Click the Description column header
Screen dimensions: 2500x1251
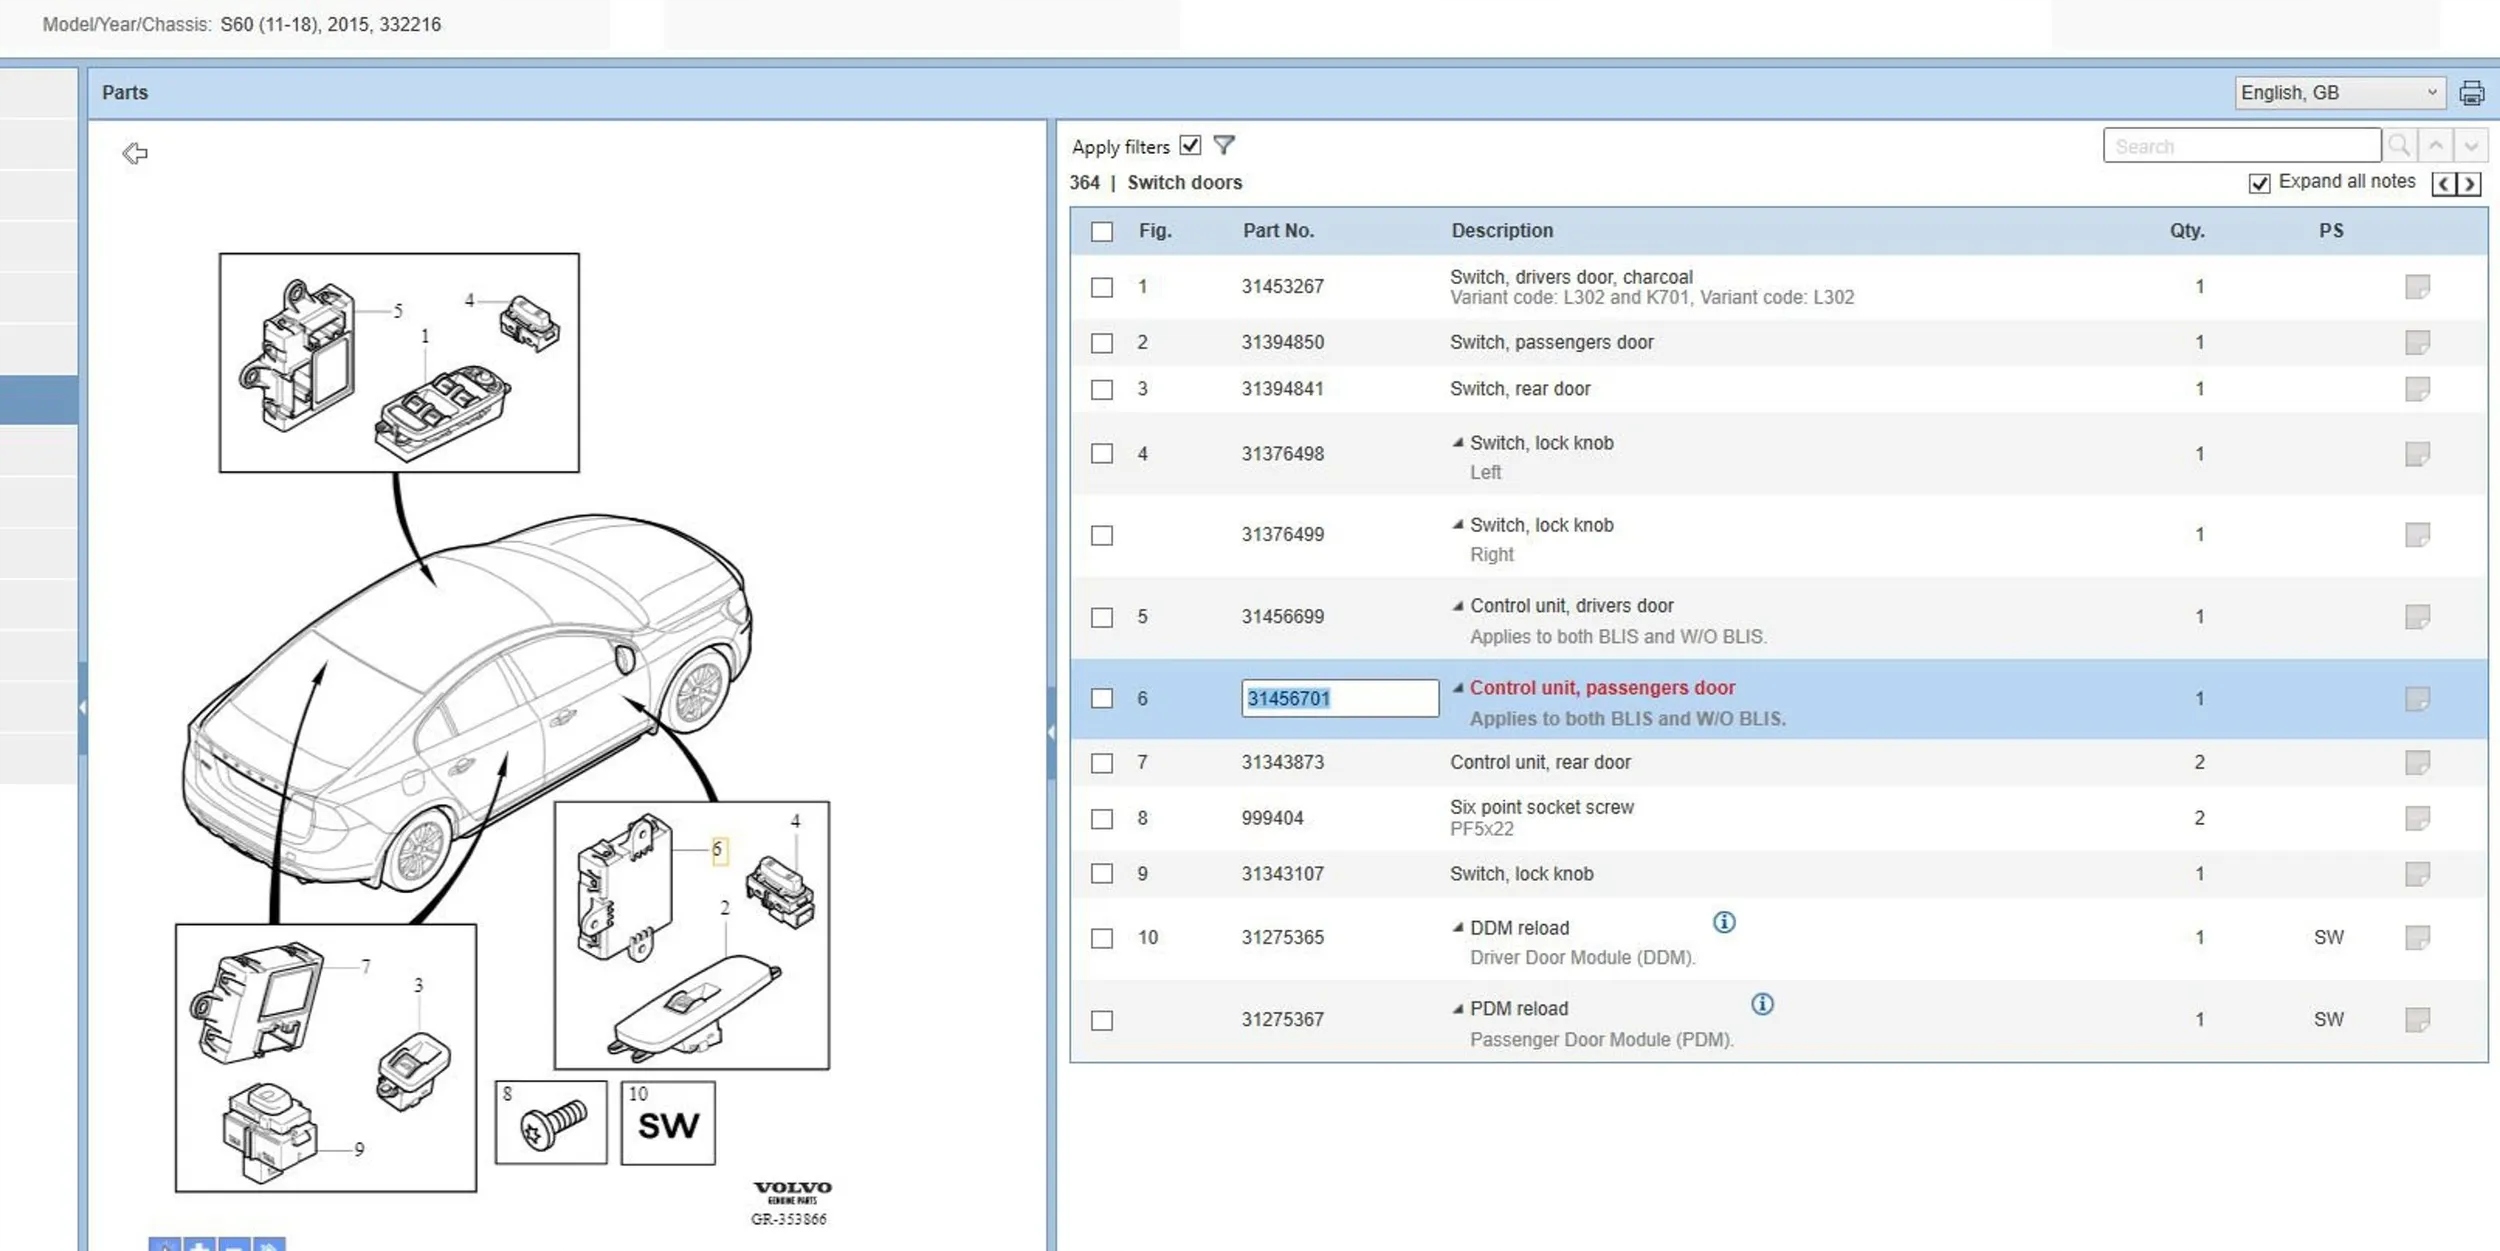[x=1502, y=231]
